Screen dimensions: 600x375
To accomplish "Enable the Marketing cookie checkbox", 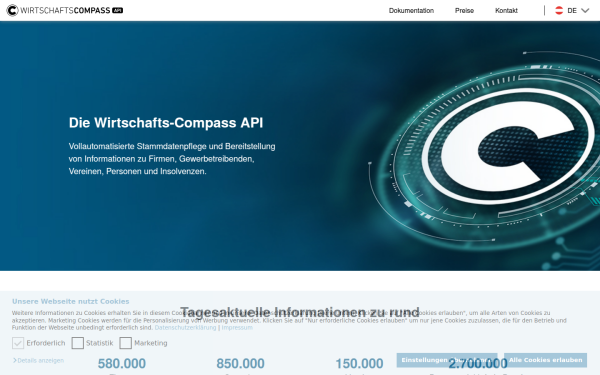I will (126, 343).
